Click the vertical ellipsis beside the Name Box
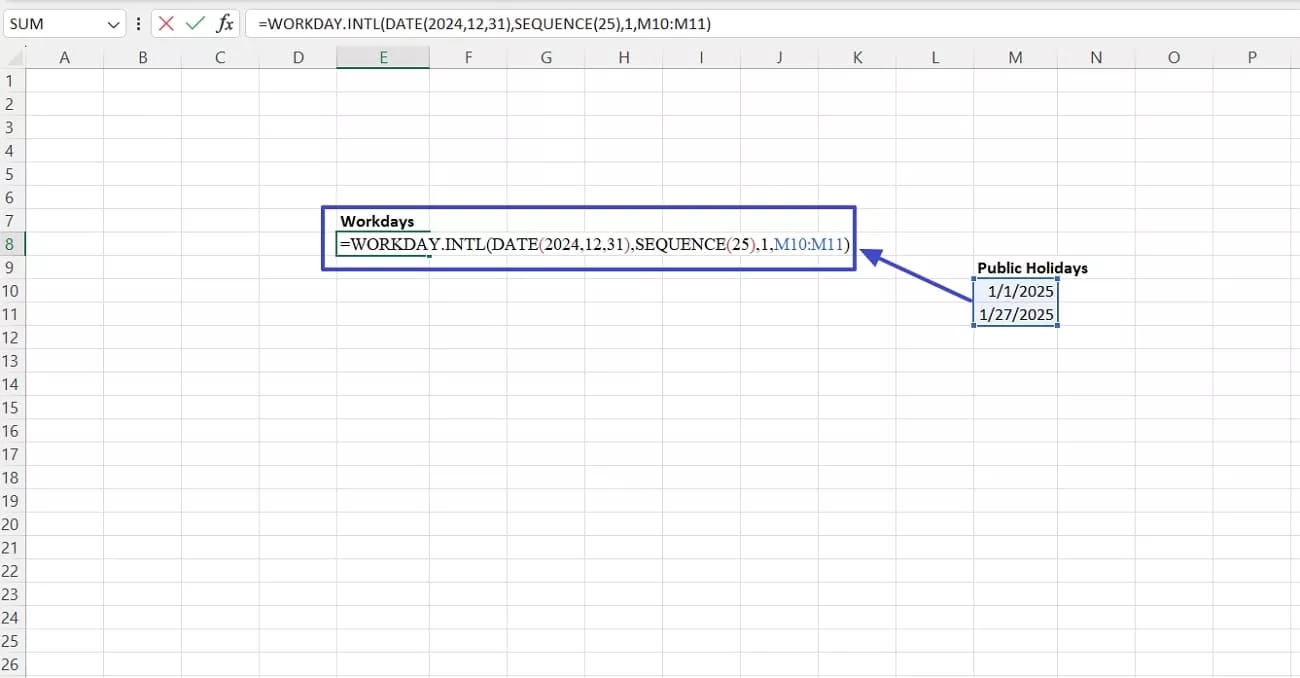The height and width of the screenshot is (678, 1300). point(138,22)
